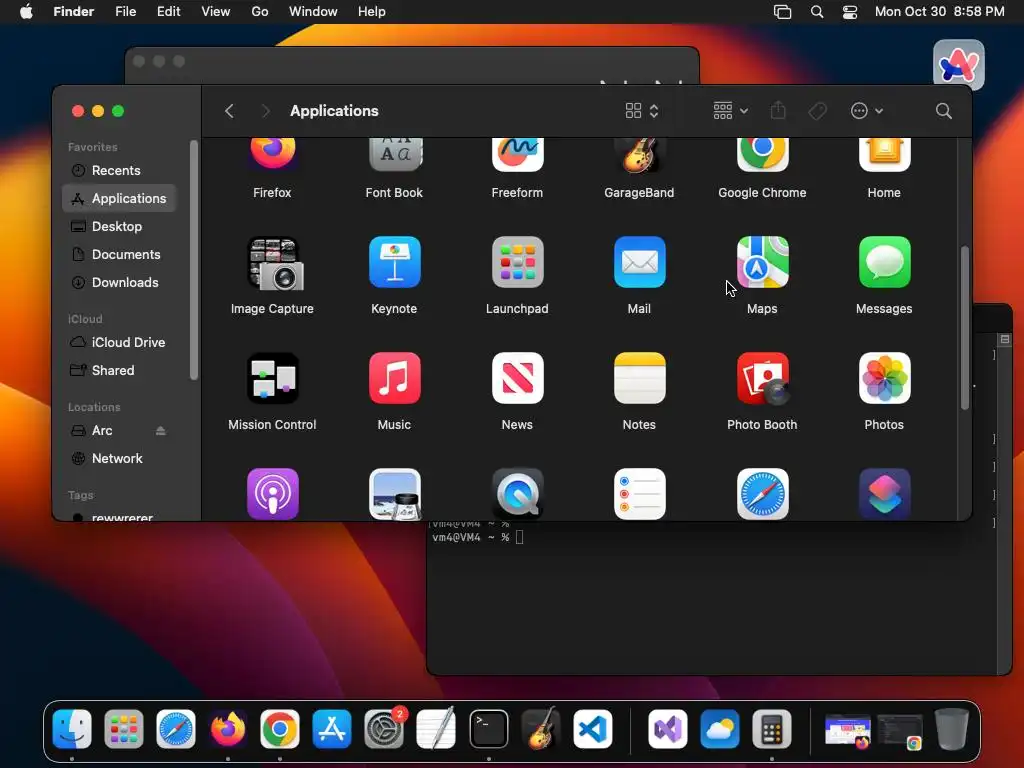The height and width of the screenshot is (768, 1024).
Task: Open the icon view switcher dropdown
Action: click(642, 111)
